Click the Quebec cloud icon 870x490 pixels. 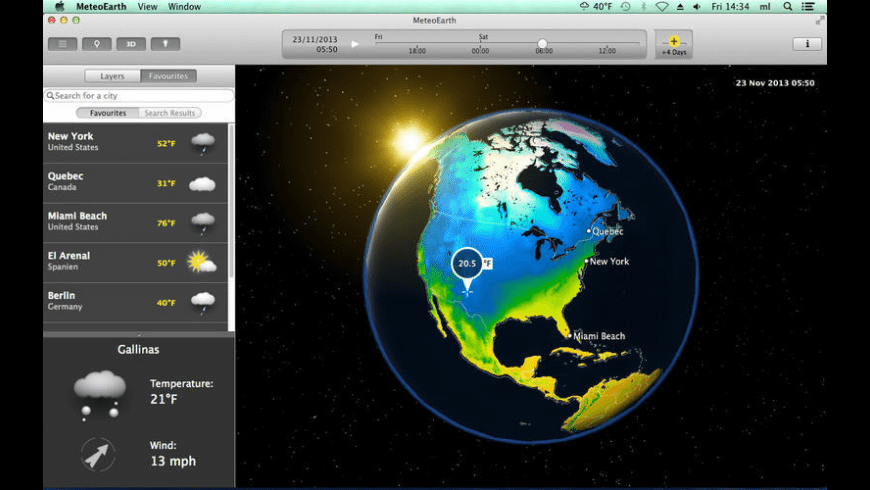[x=202, y=184]
